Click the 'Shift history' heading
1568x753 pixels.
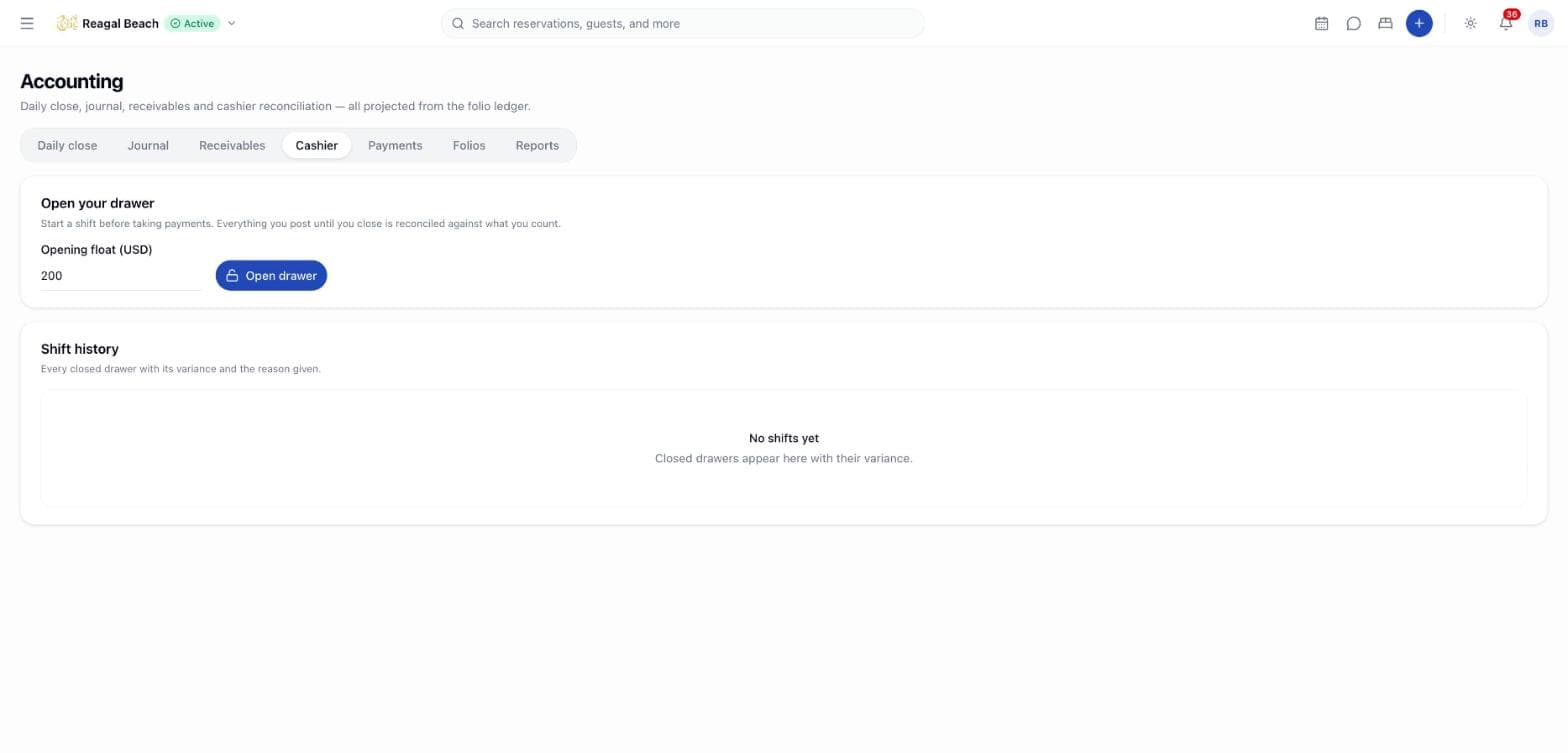click(80, 349)
